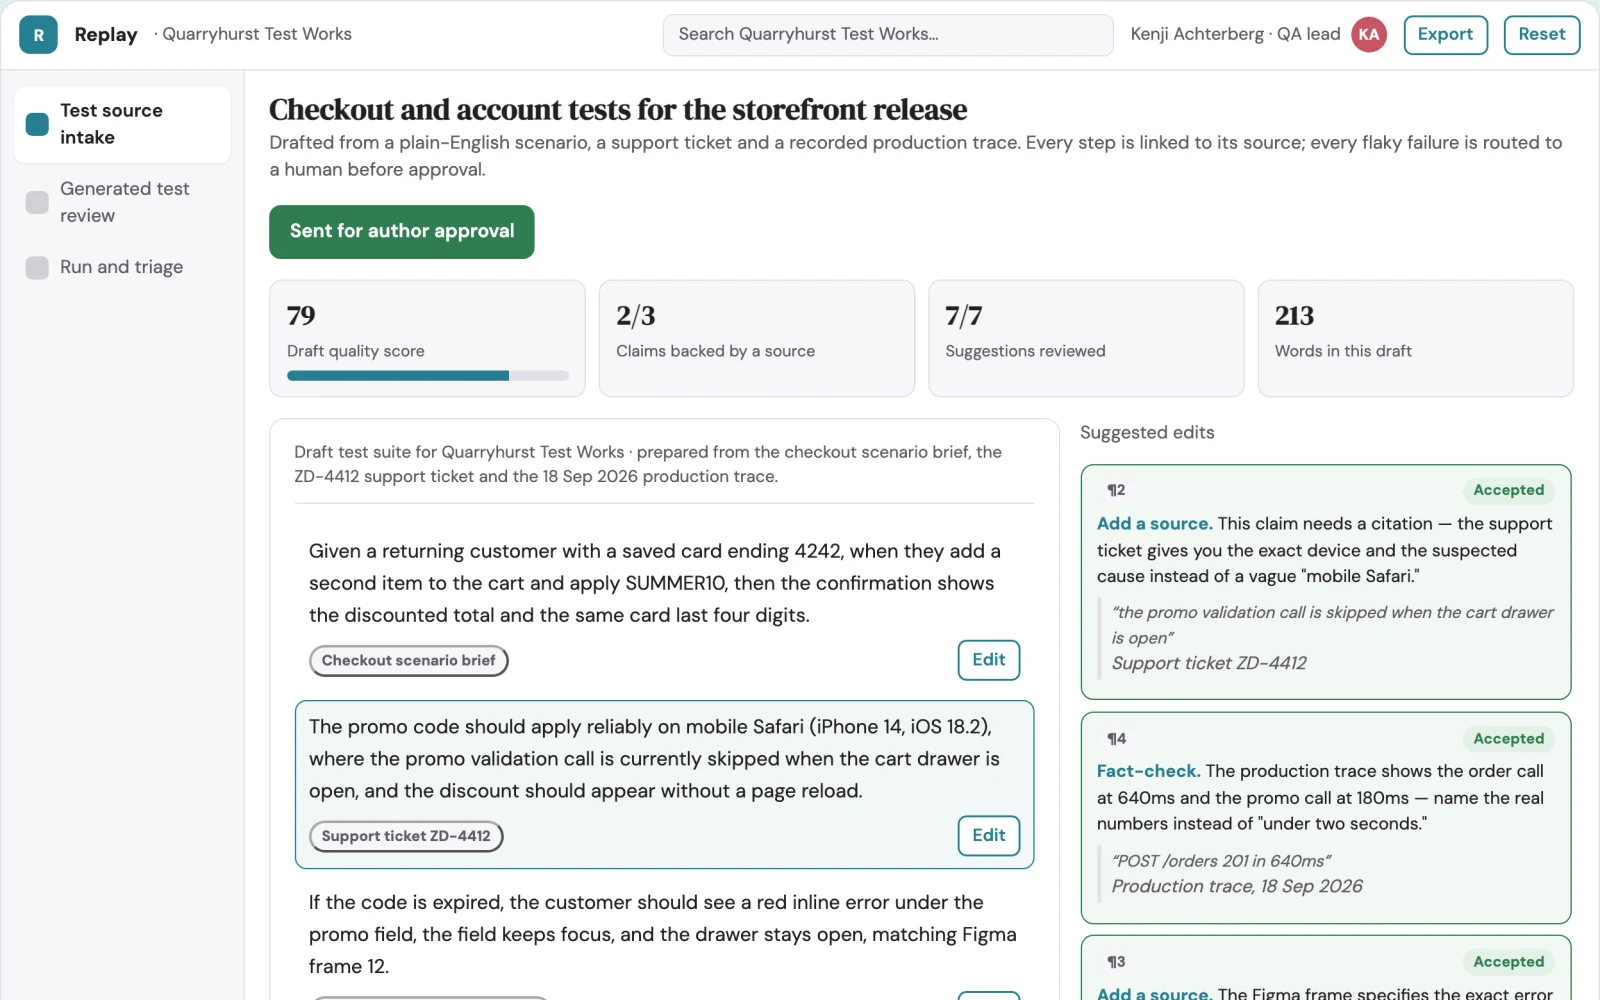Switch to the Run and triage tab
1600x1000 pixels.
123,267
